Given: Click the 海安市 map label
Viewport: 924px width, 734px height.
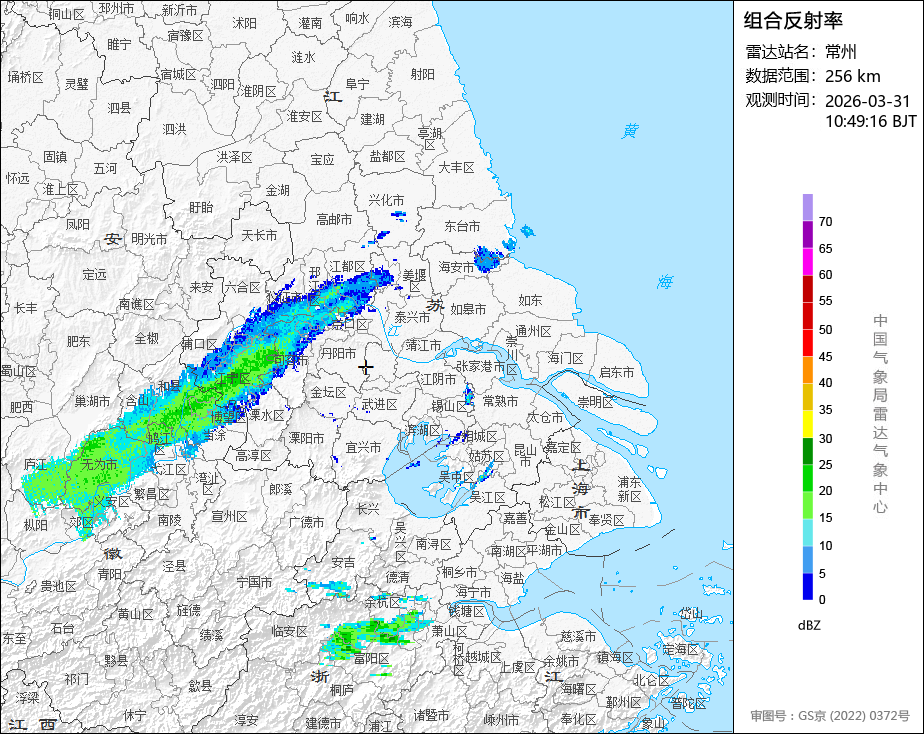Looking at the screenshot, I should click(457, 266).
